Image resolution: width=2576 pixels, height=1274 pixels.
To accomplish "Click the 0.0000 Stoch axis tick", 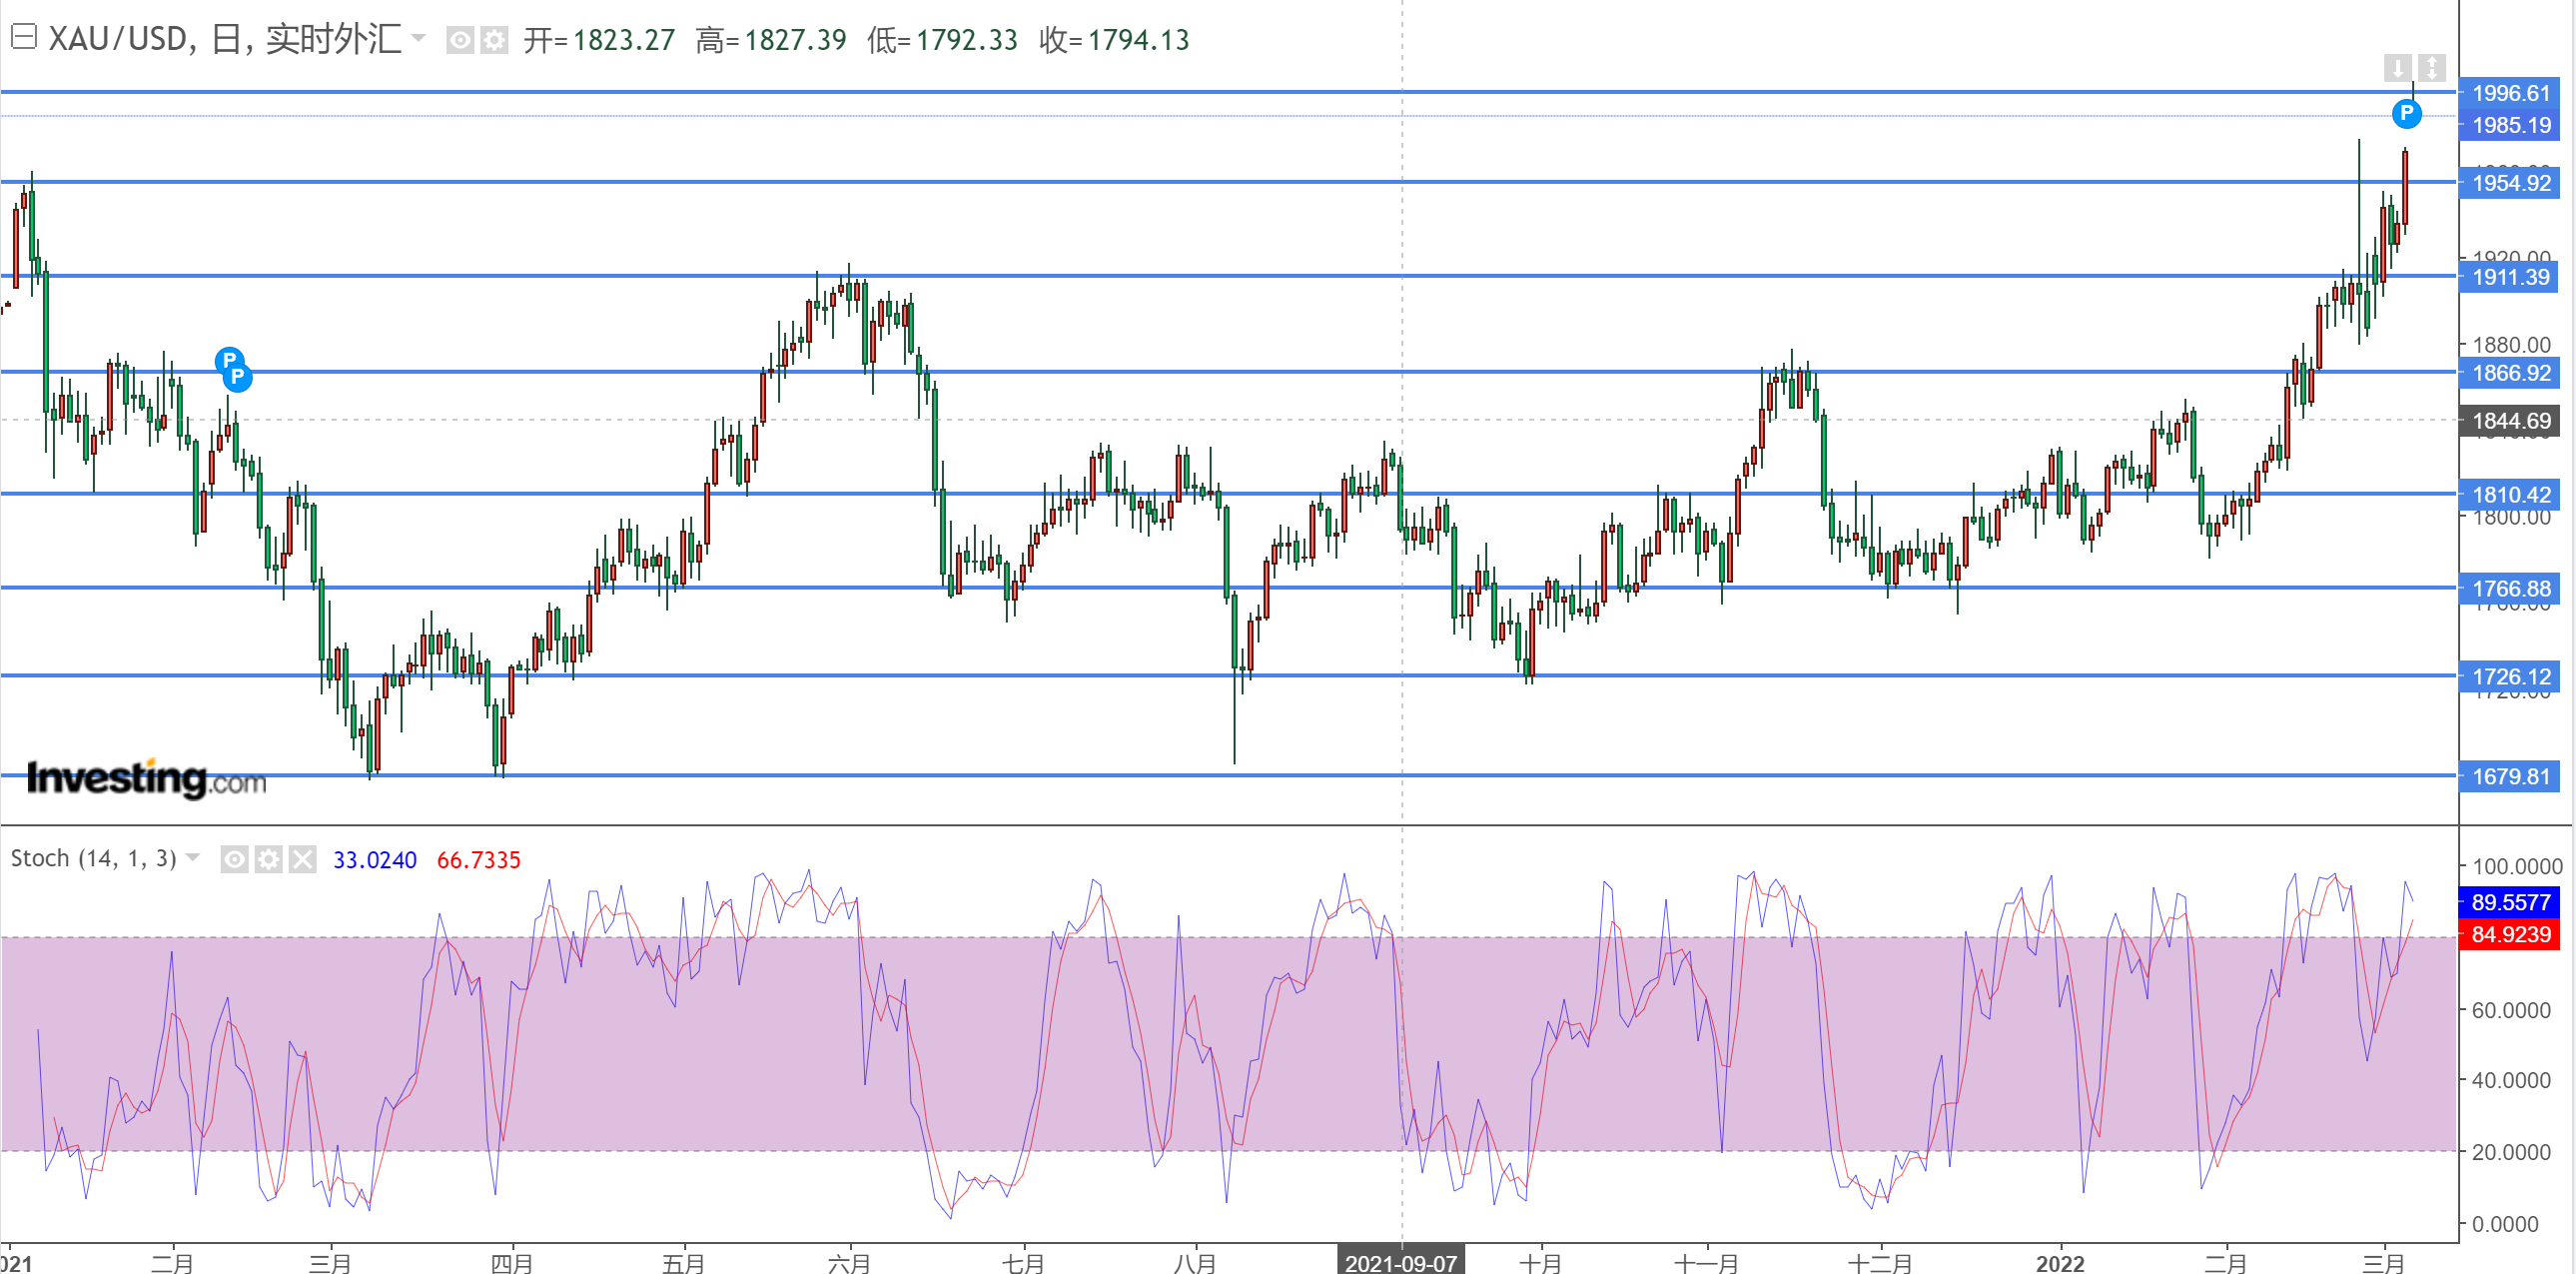I will tap(2505, 1225).
